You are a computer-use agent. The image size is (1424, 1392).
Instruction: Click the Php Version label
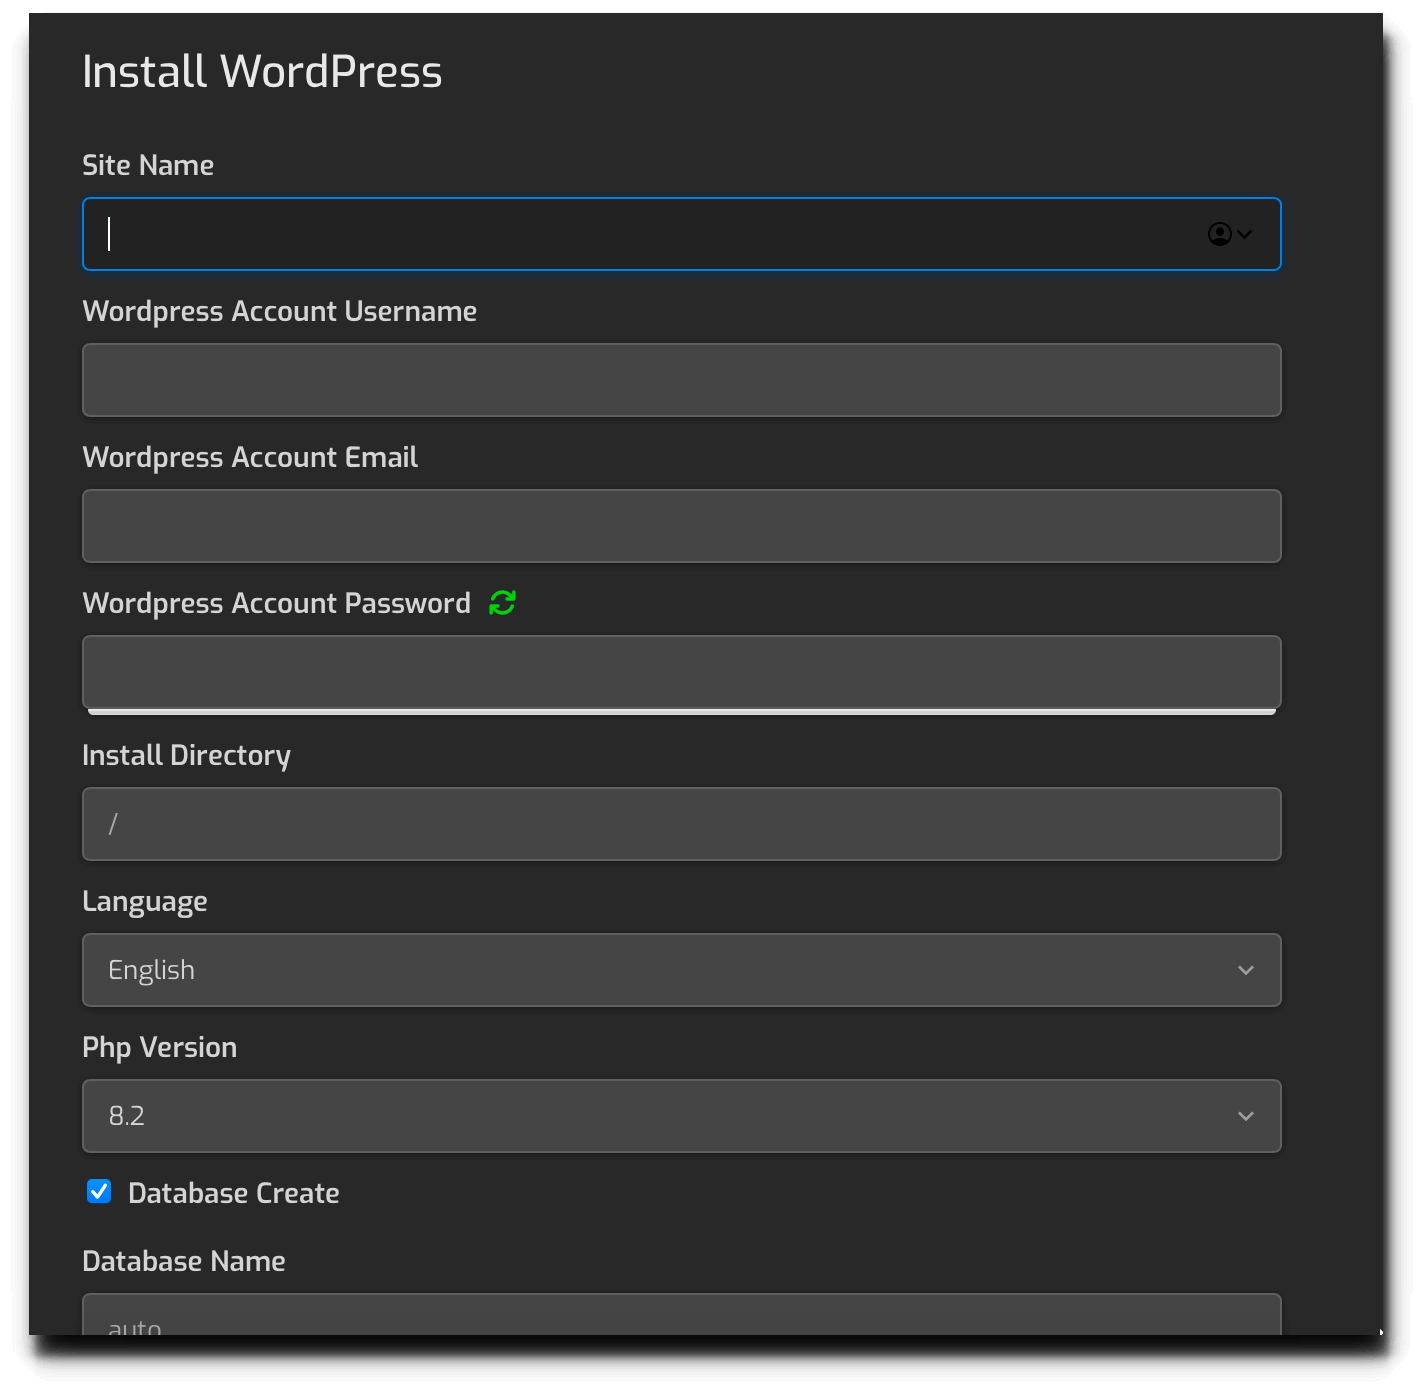[x=160, y=1047]
